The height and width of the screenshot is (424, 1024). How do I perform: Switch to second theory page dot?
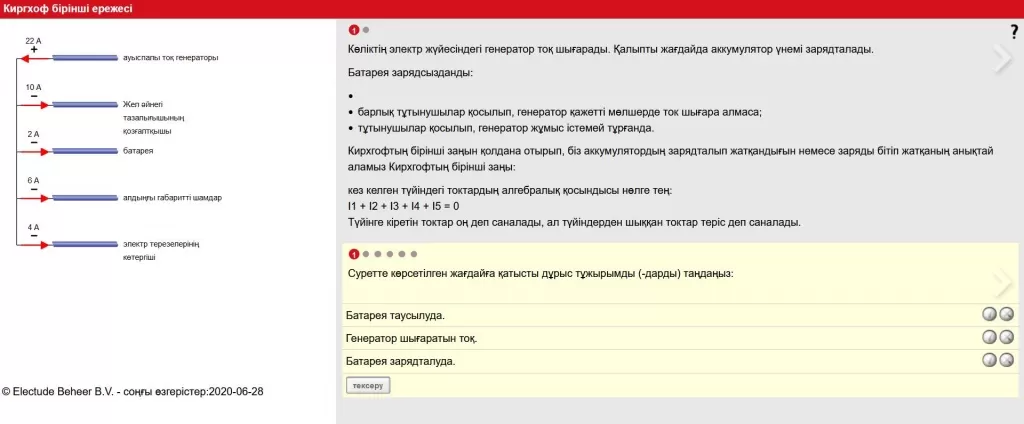click(x=366, y=30)
